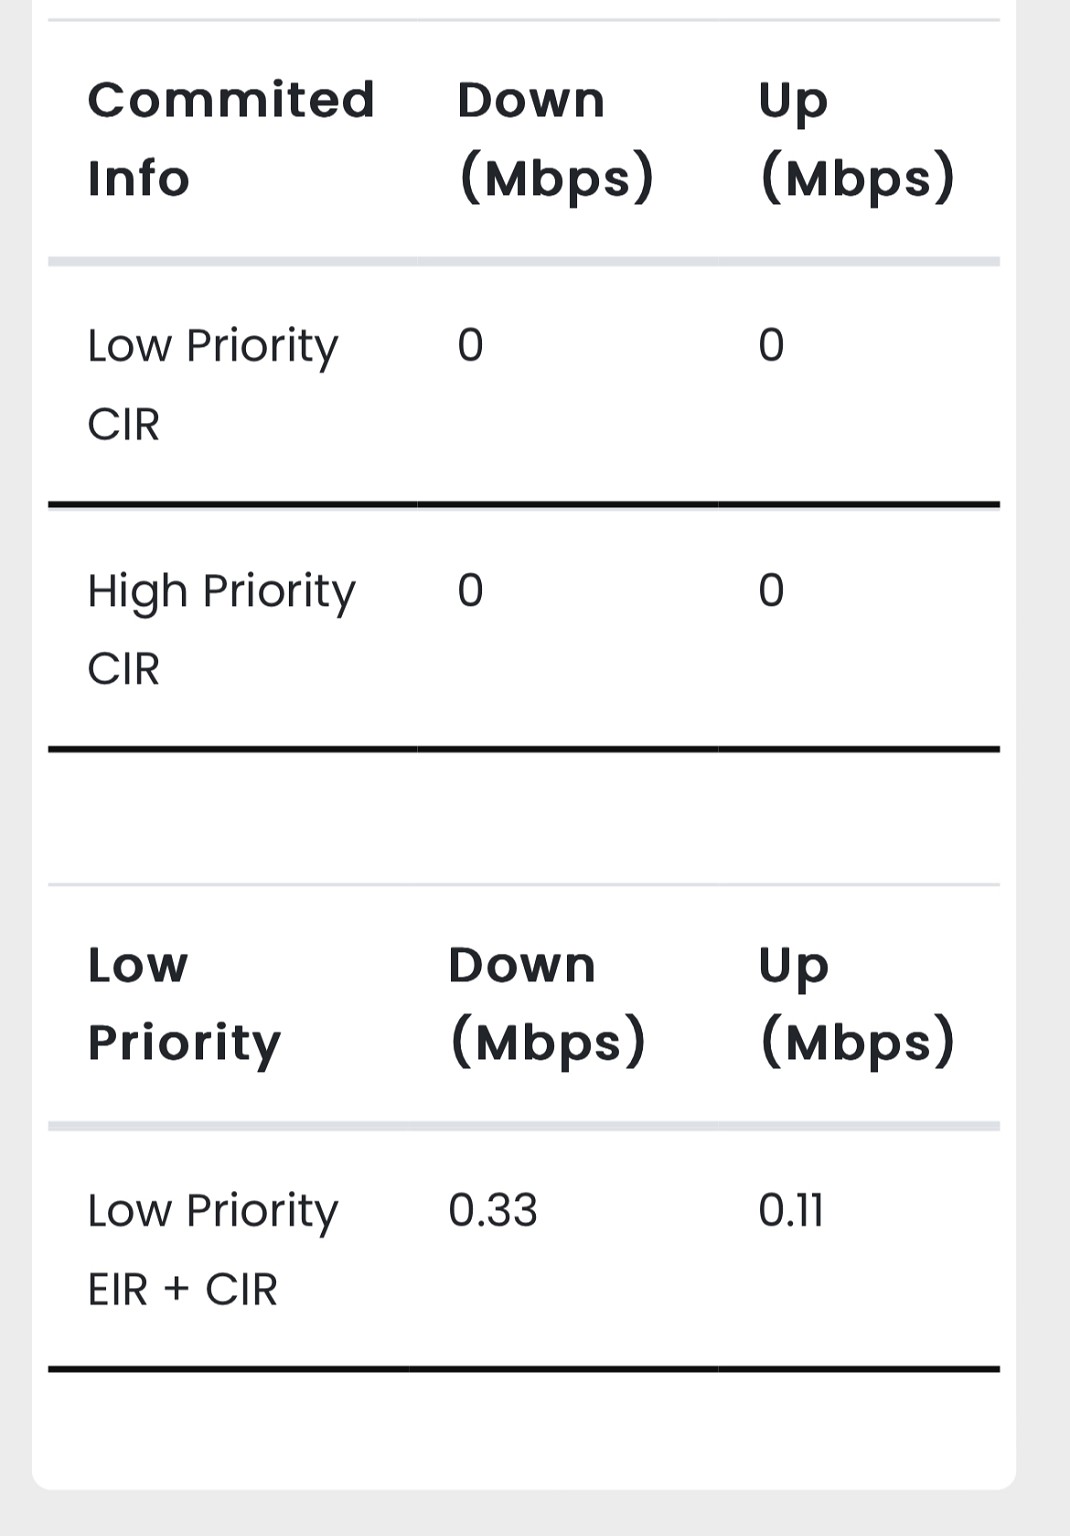Image resolution: width=1070 pixels, height=1536 pixels.
Task: Select Low Priority CIR up value 0
Action: (x=771, y=345)
